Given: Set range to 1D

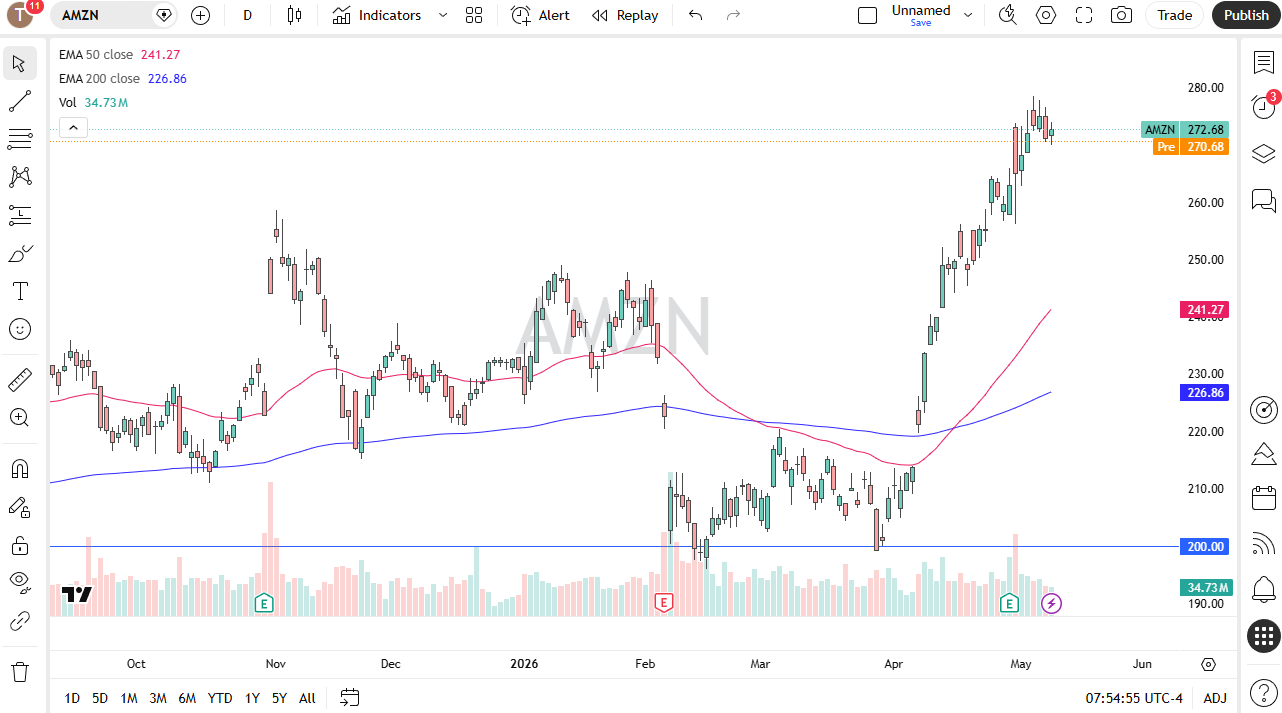Looking at the screenshot, I should (x=72, y=698).
